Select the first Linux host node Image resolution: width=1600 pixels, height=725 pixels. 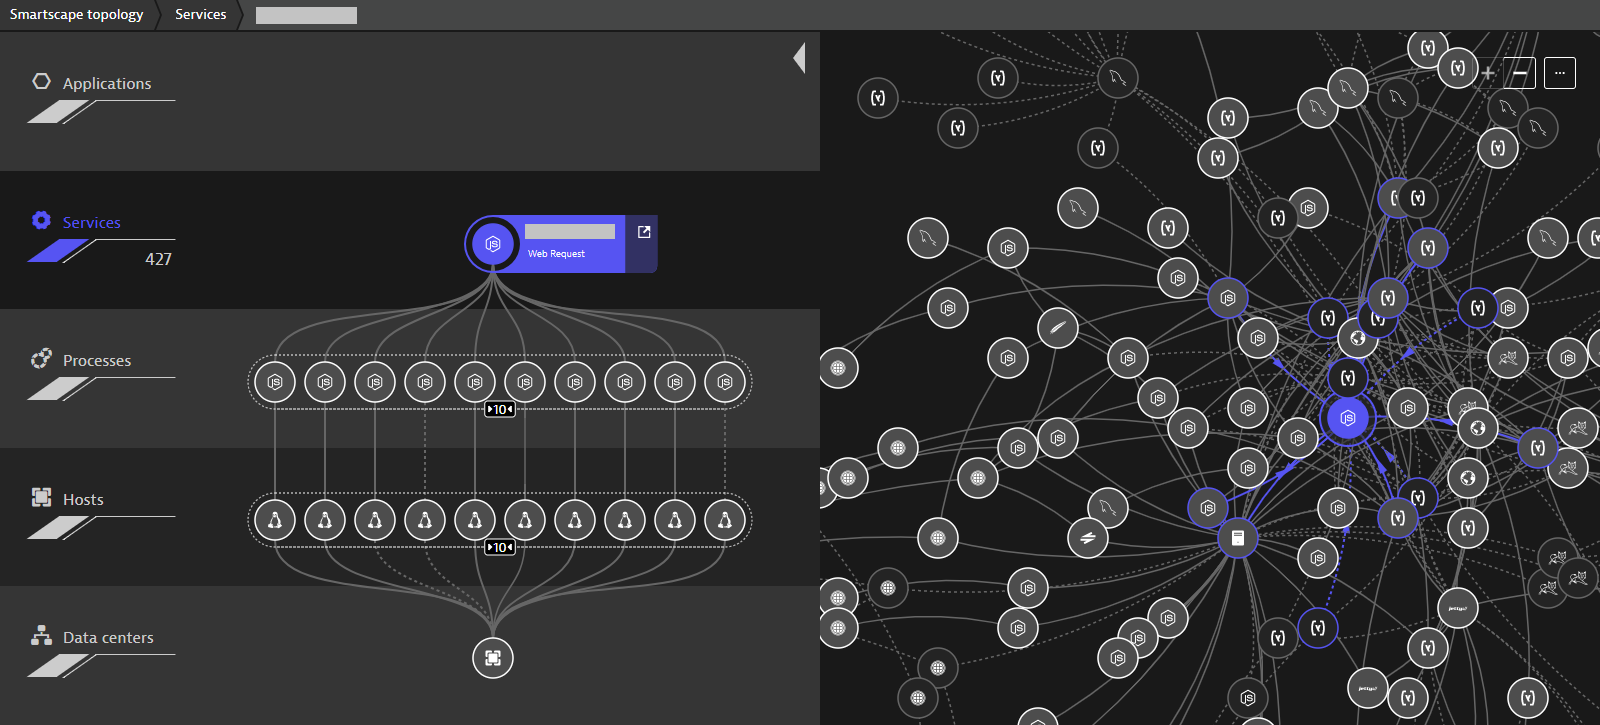275,520
